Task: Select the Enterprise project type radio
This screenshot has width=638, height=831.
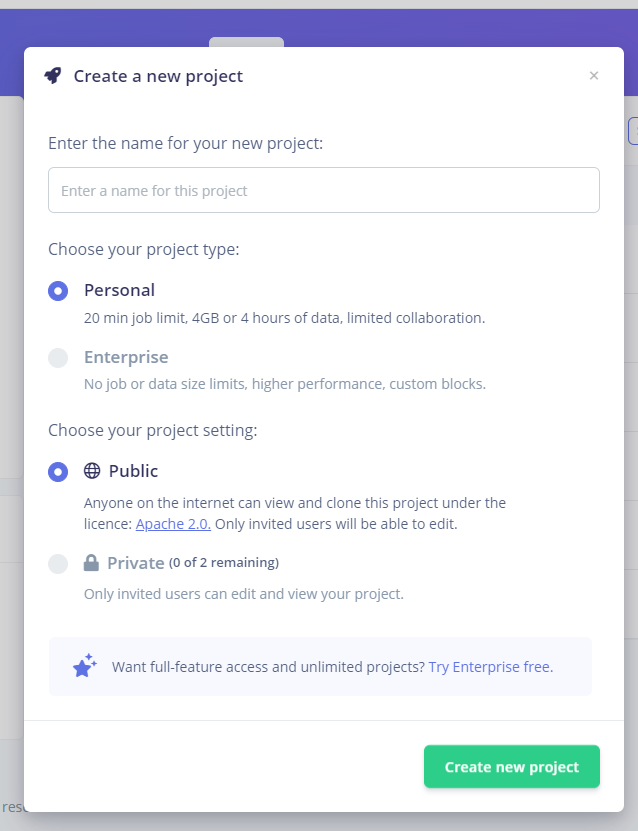Action: 58,358
